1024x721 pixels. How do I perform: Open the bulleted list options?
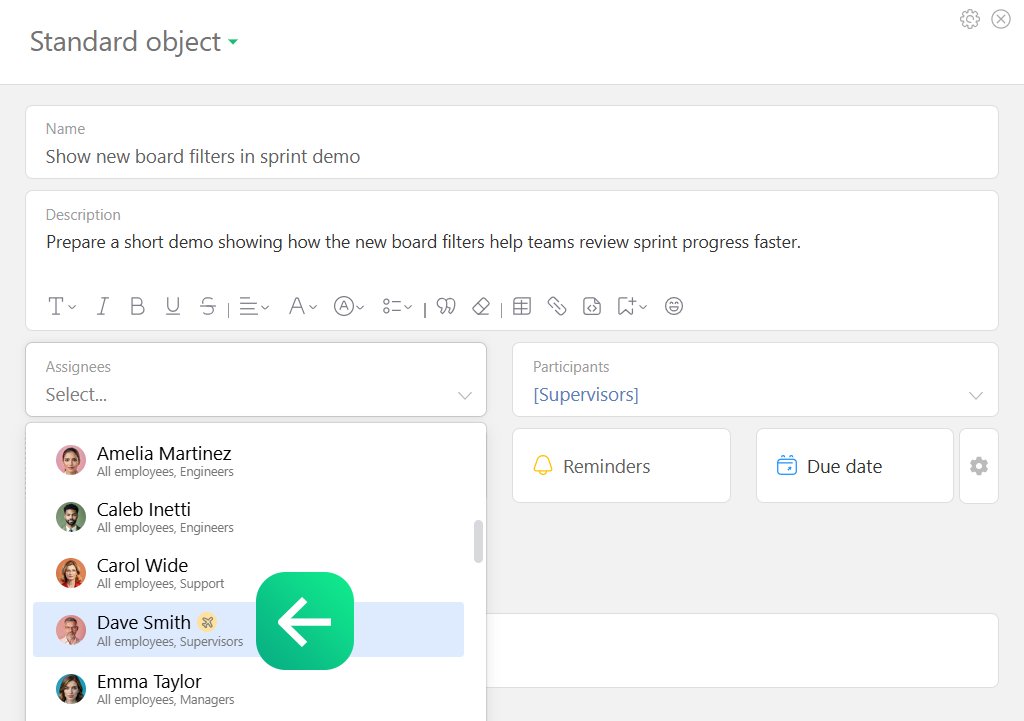397,306
